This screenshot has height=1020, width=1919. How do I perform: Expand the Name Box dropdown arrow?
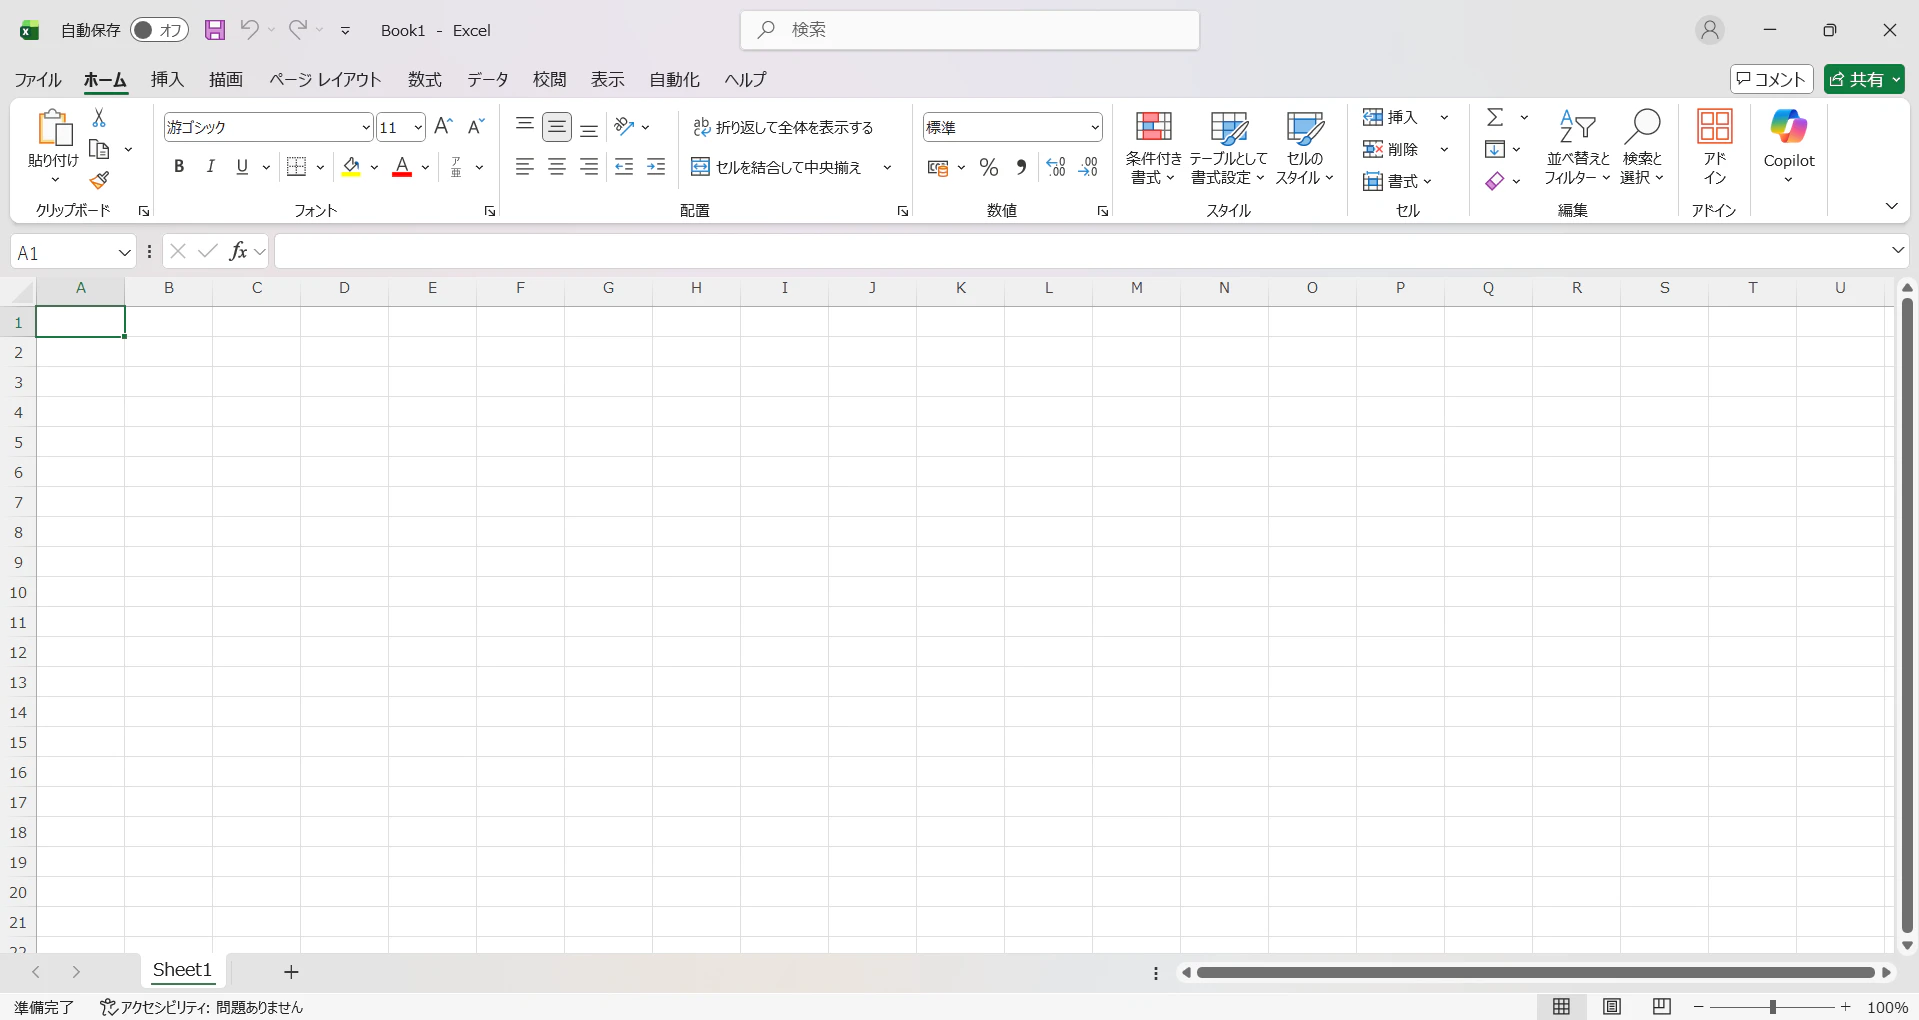tap(124, 252)
